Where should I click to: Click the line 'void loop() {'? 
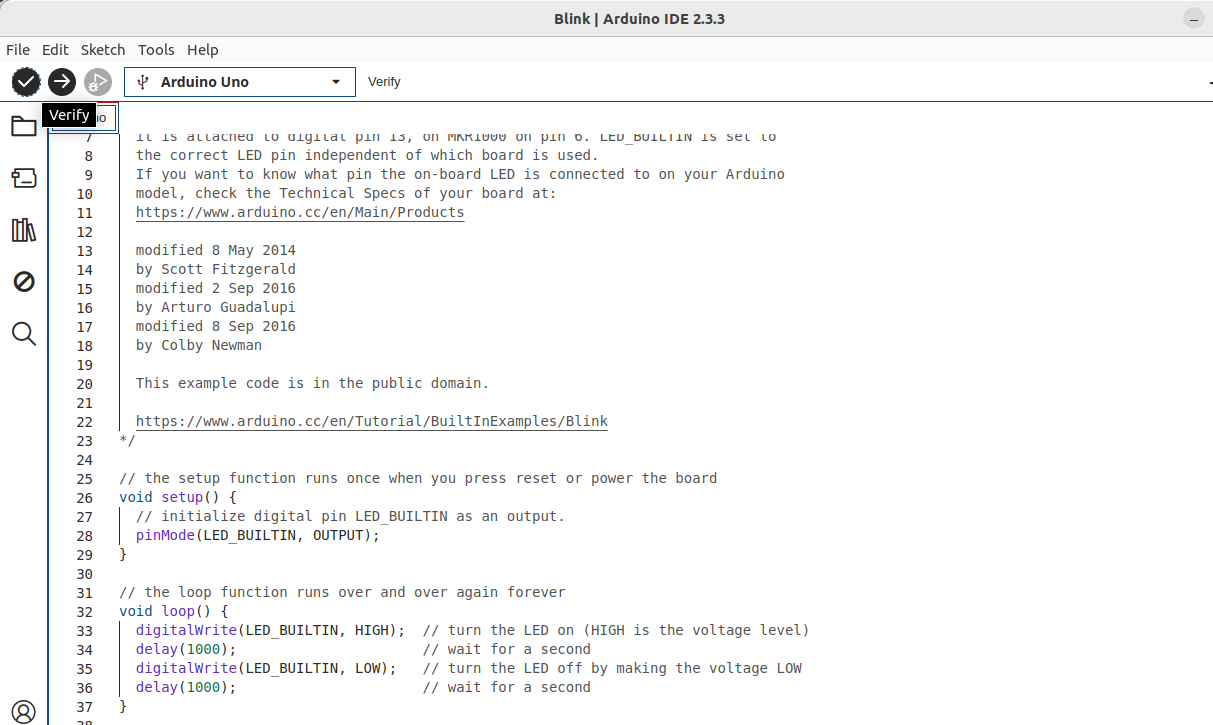click(x=174, y=611)
